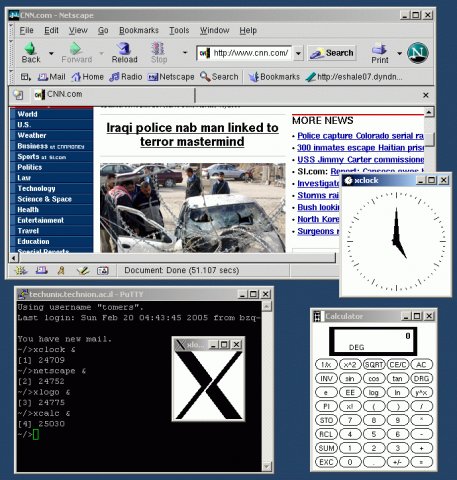Click the magnifier Search shortcut in personal toolbar
The width and height of the screenshot is (457, 480).
(219, 77)
